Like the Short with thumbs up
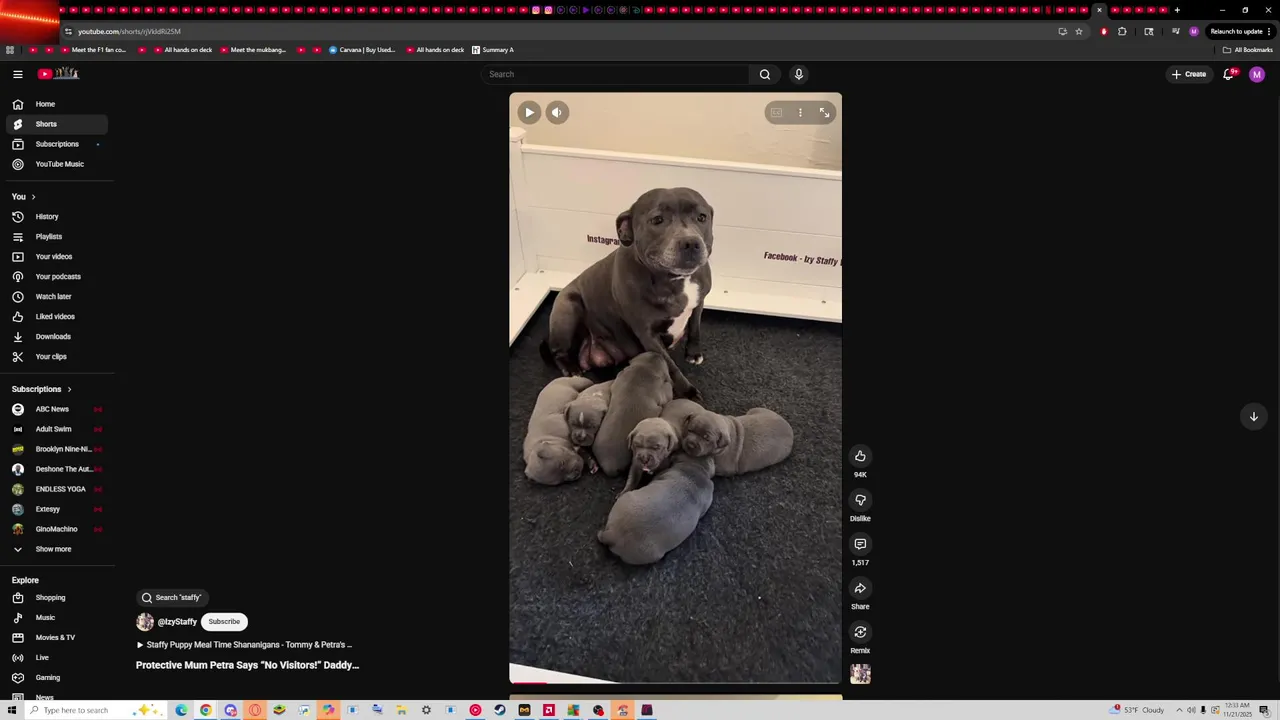1280x720 pixels. coord(860,456)
